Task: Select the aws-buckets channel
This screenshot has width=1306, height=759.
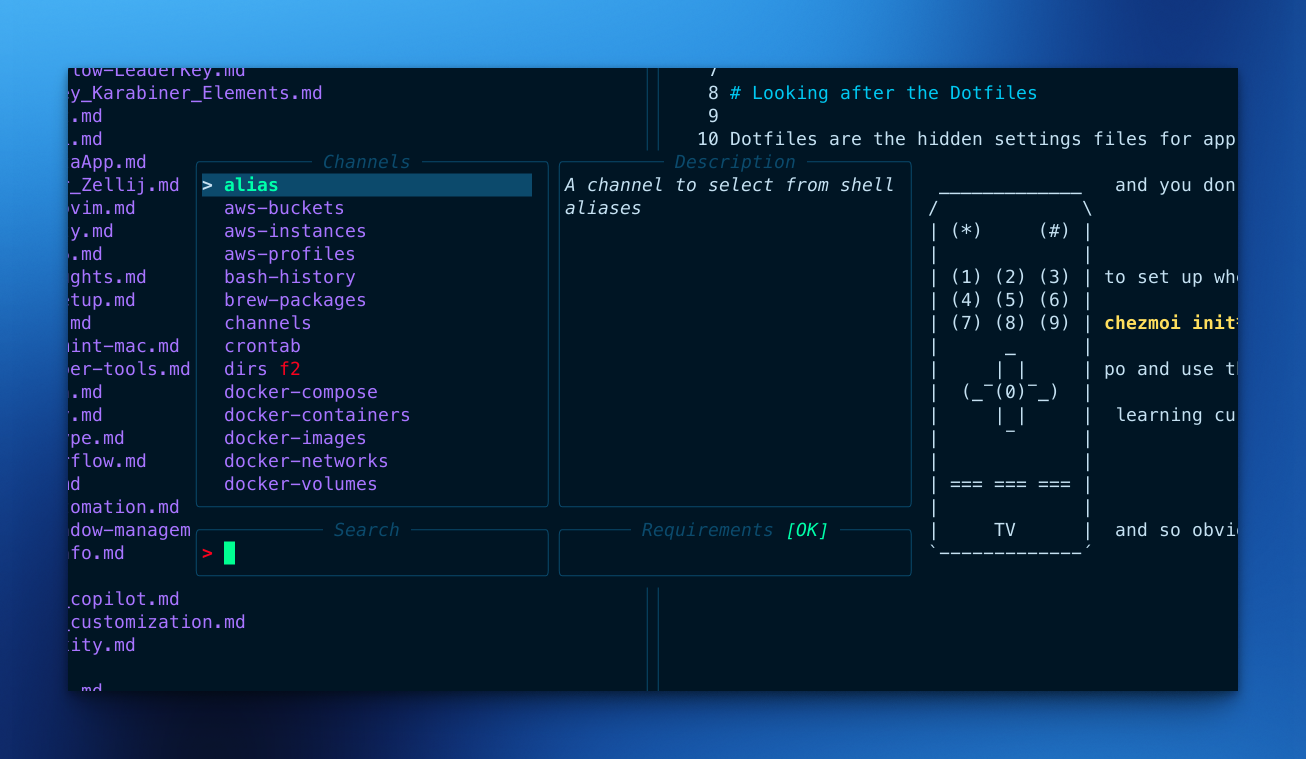Action: 284,208
